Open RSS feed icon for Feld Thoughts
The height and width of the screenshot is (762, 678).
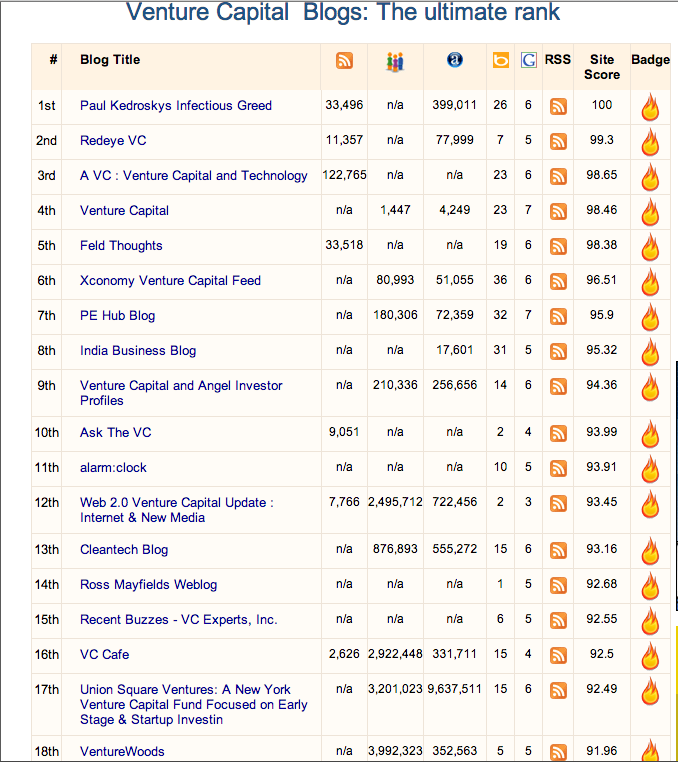[x=558, y=246]
